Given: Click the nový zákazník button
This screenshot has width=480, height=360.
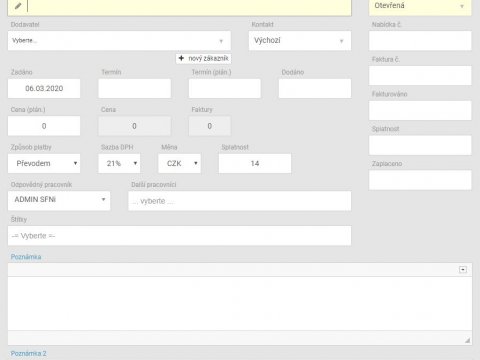Looking at the screenshot, I should coord(203,58).
